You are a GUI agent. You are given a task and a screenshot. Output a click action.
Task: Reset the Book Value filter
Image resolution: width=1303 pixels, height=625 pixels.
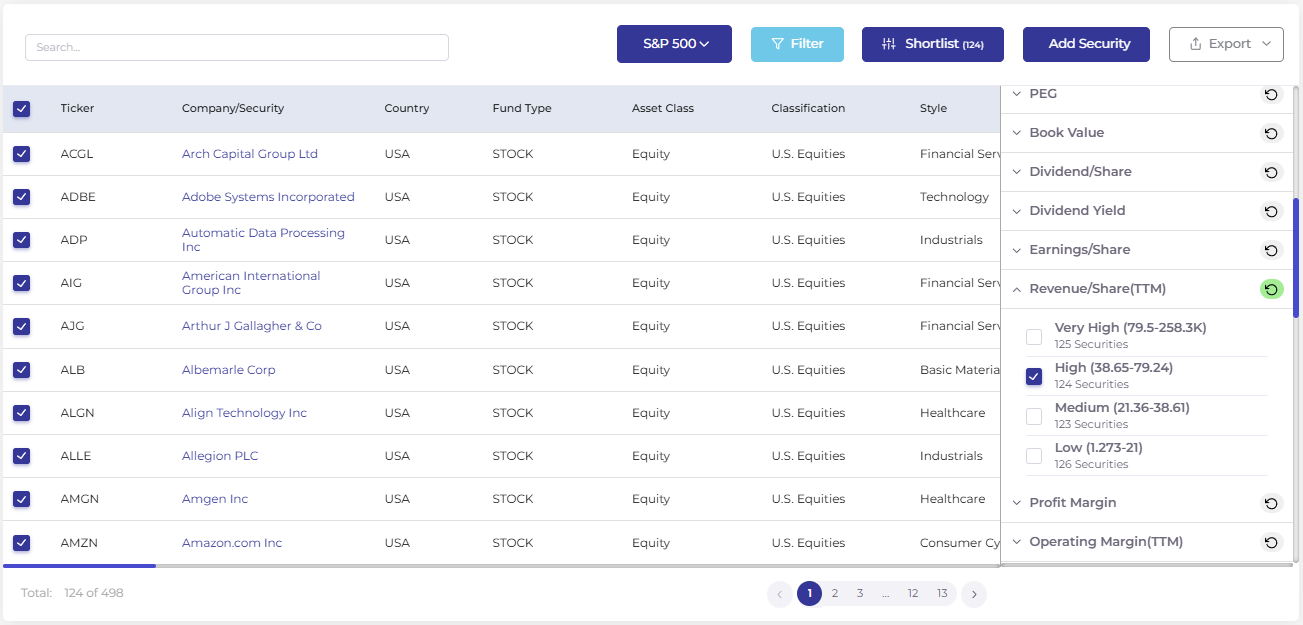(x=1271, y=133)
